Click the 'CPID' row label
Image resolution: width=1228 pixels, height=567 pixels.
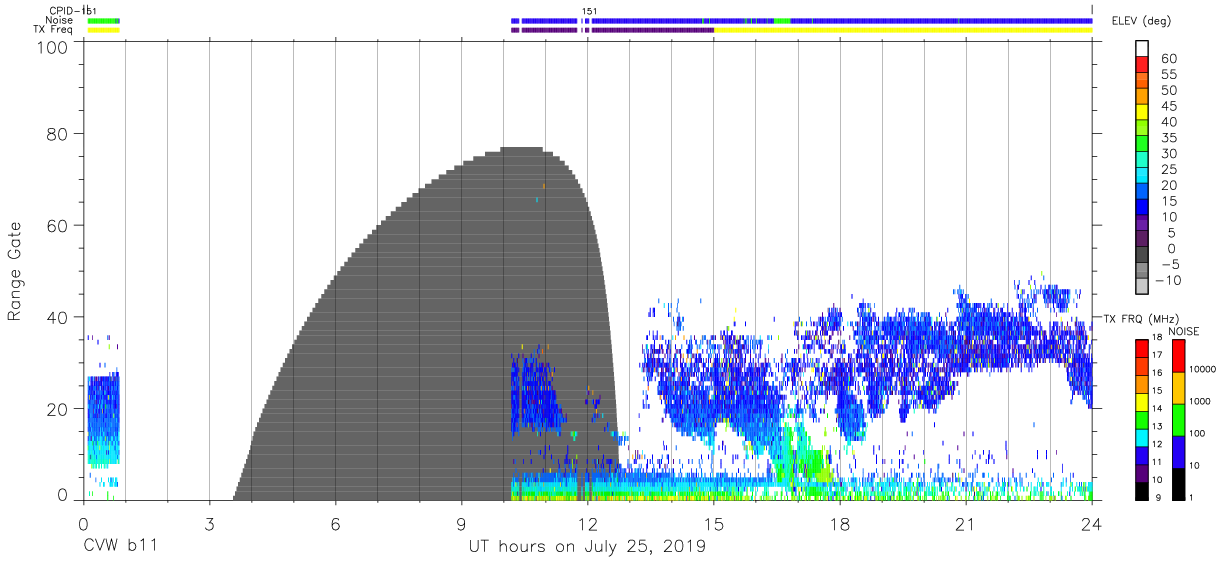coord(63,11)
